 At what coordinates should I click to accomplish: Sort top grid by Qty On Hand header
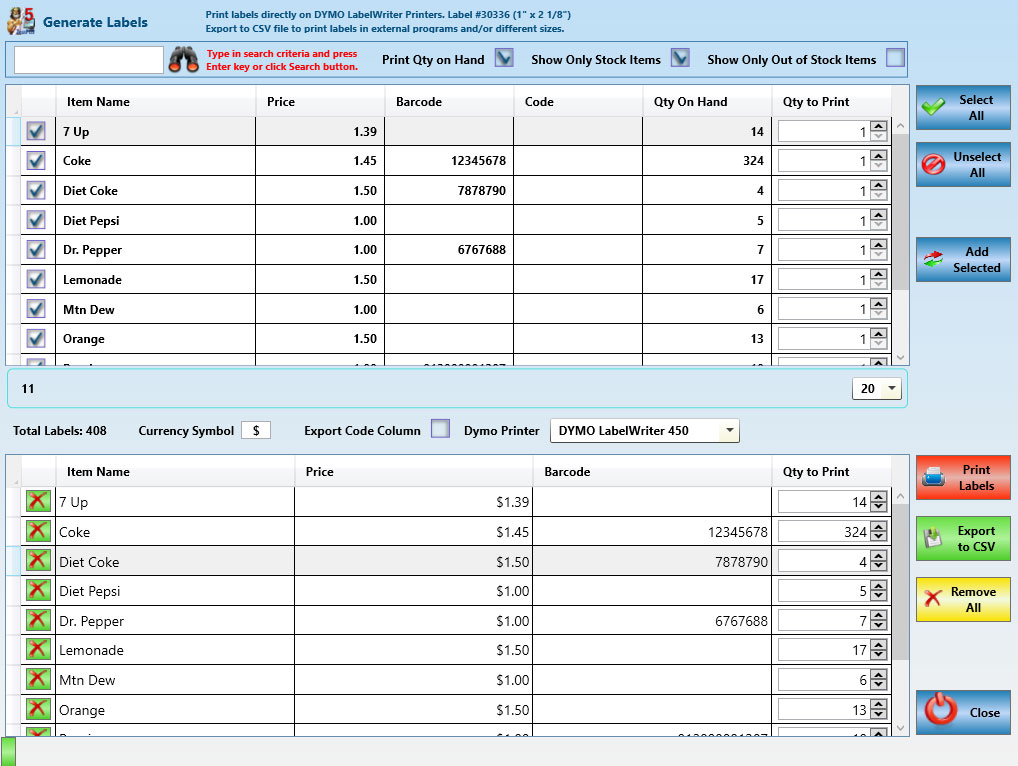click(707, 101)
